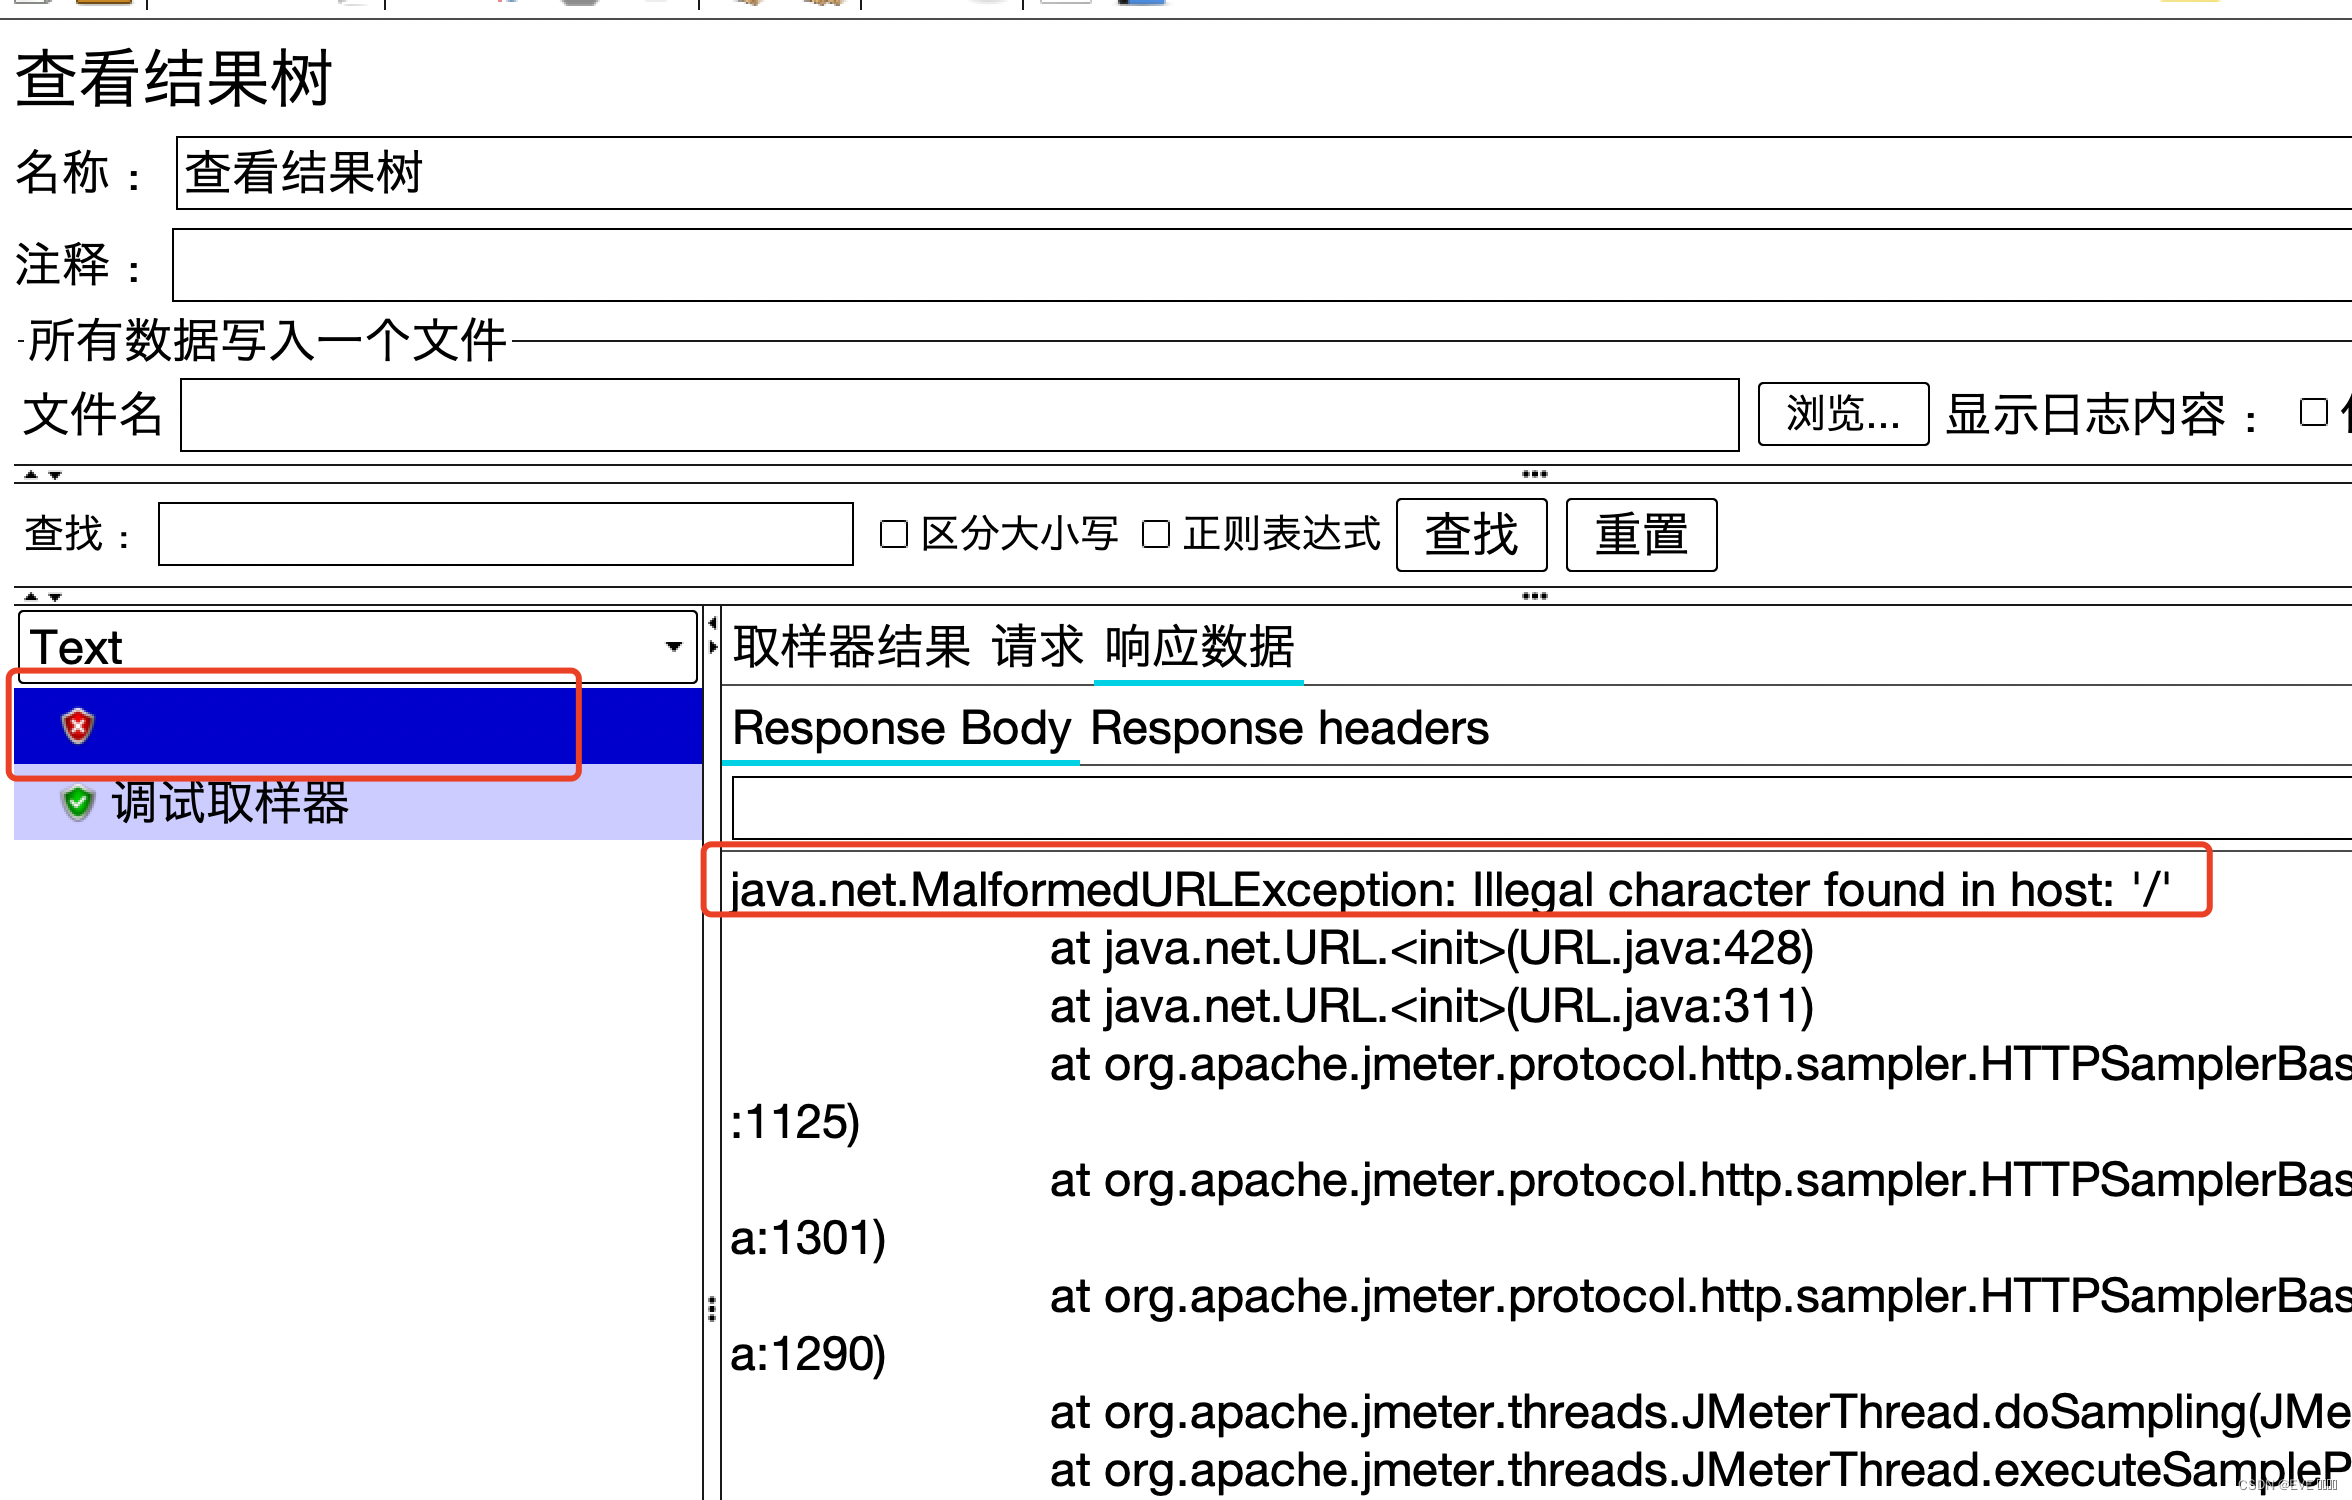Click the 'a:1301)' stack trace fragment
This screenshot has height=1500, width=2352.
[808, 1238]
